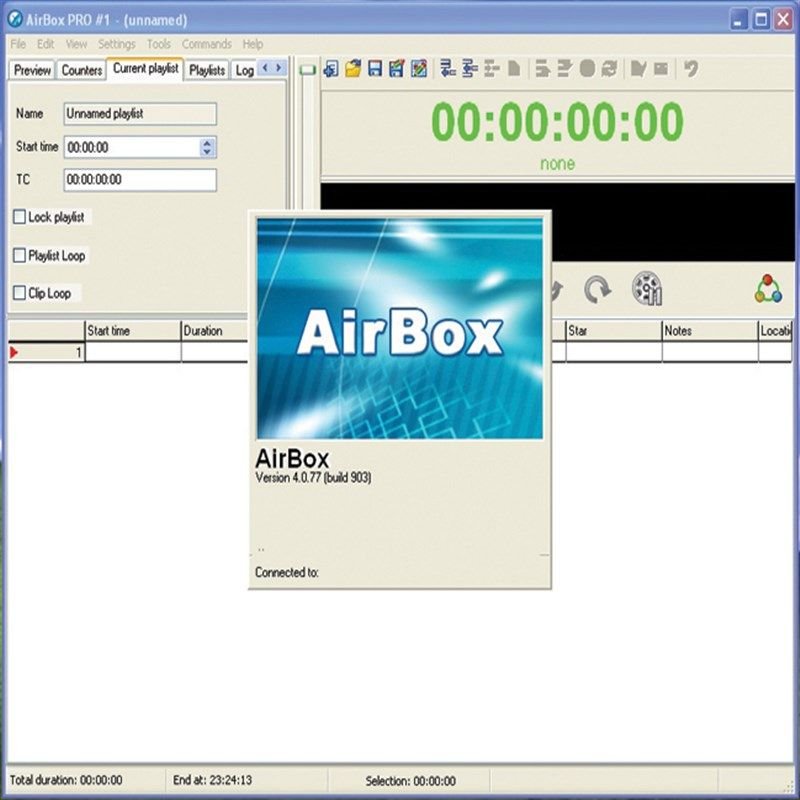Image resolution: width=800 pixels, height=800 pixels.
Task: Click the Name field showing Unnamed playlist
Action: tap(140, 114)
